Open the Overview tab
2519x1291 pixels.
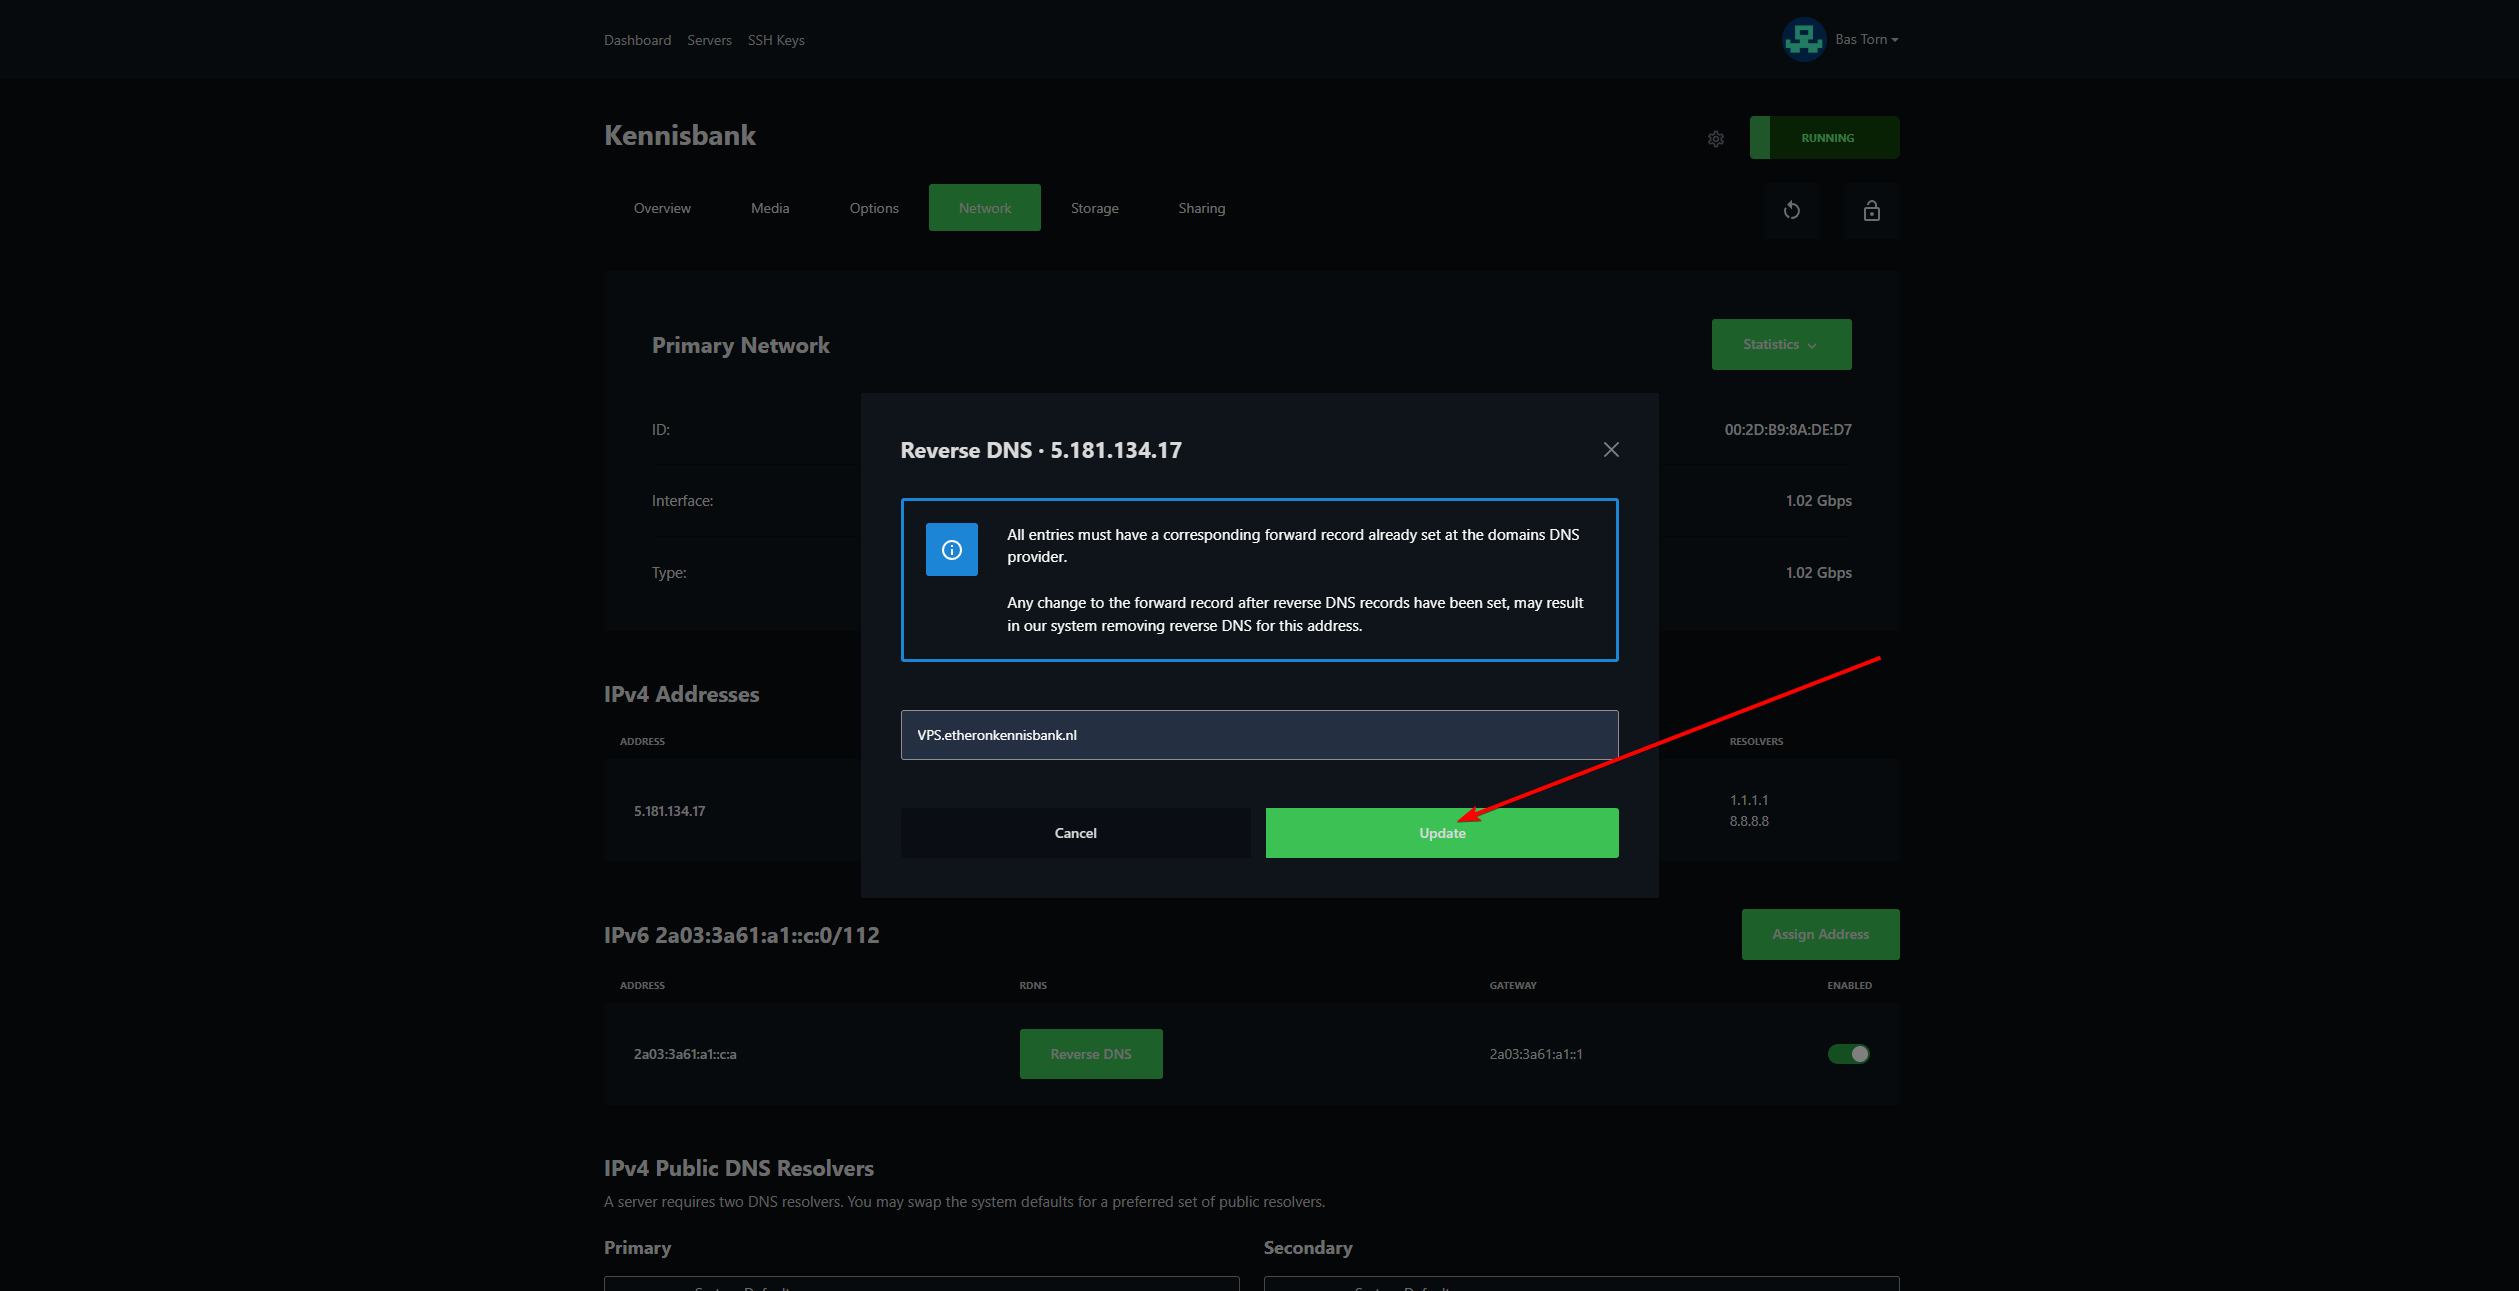point(662,208)
